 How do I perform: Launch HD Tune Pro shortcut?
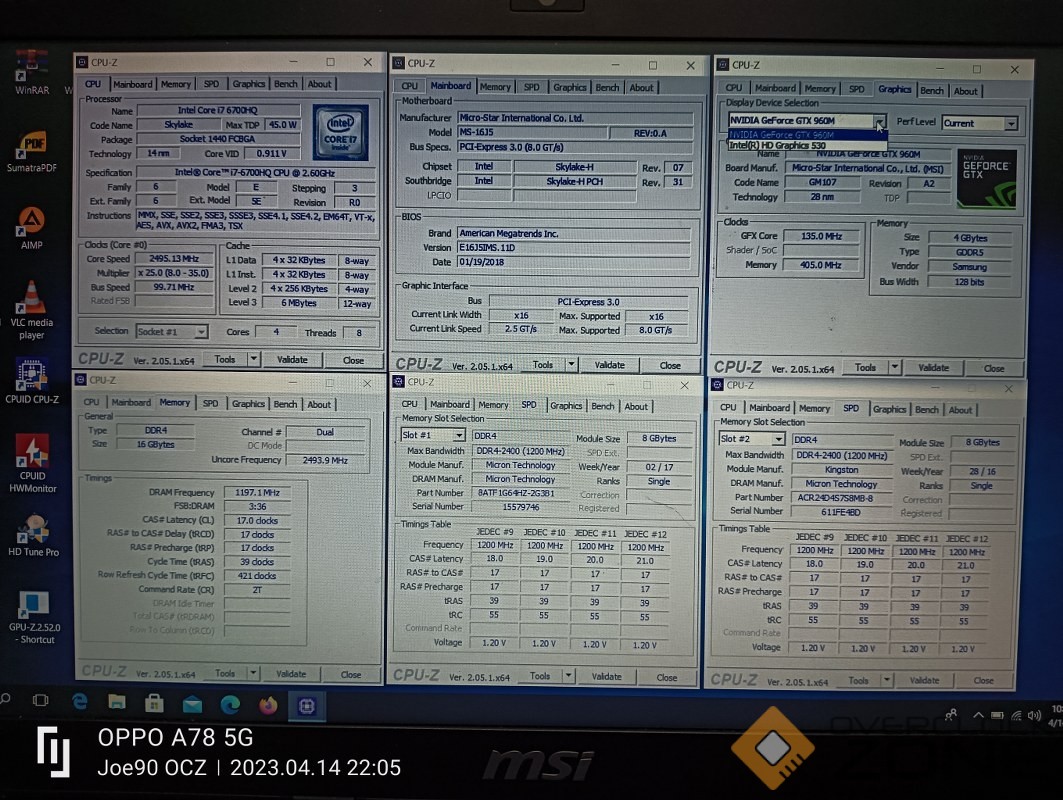(33, 536)
